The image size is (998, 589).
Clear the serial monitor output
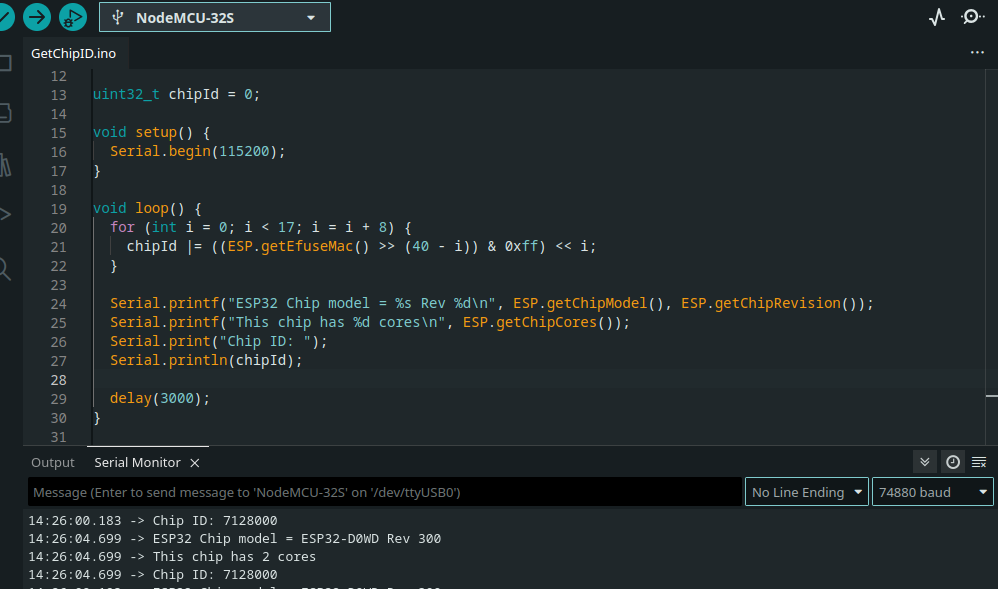click(979, 462)
